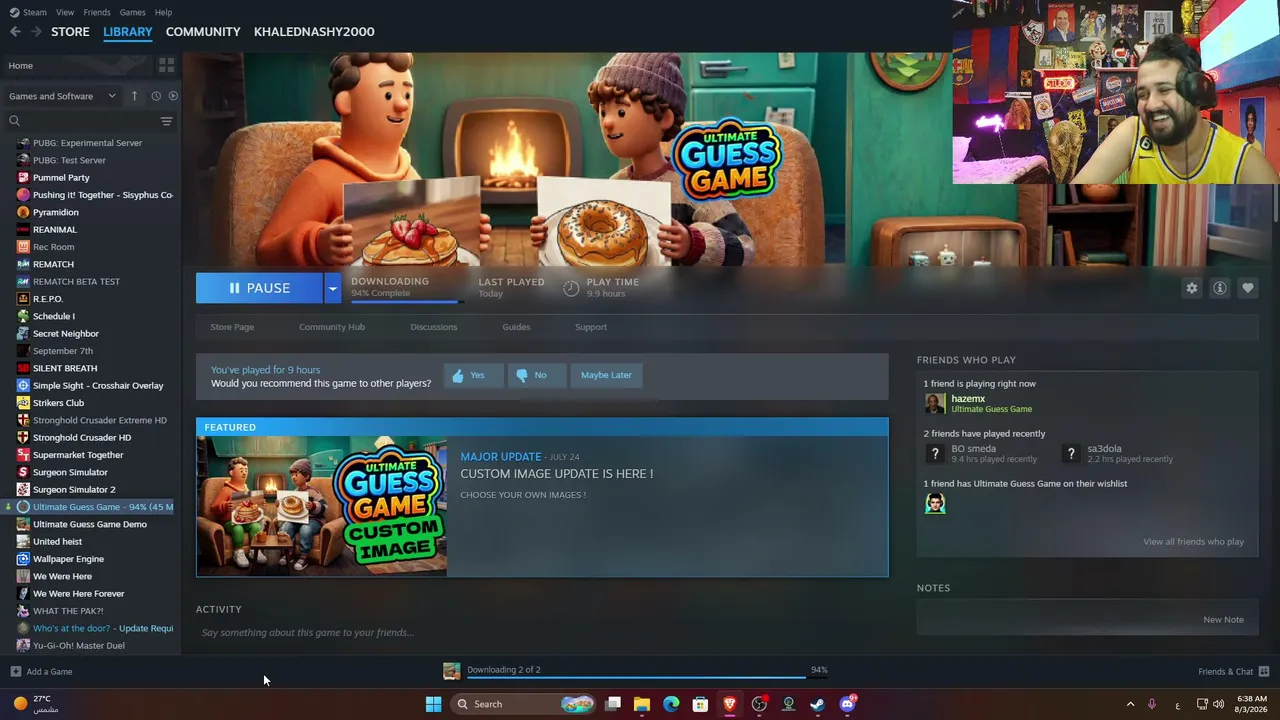Screen dimensions: 1280x720
Task: Open the Support link
Action: (x=591, y=327)
